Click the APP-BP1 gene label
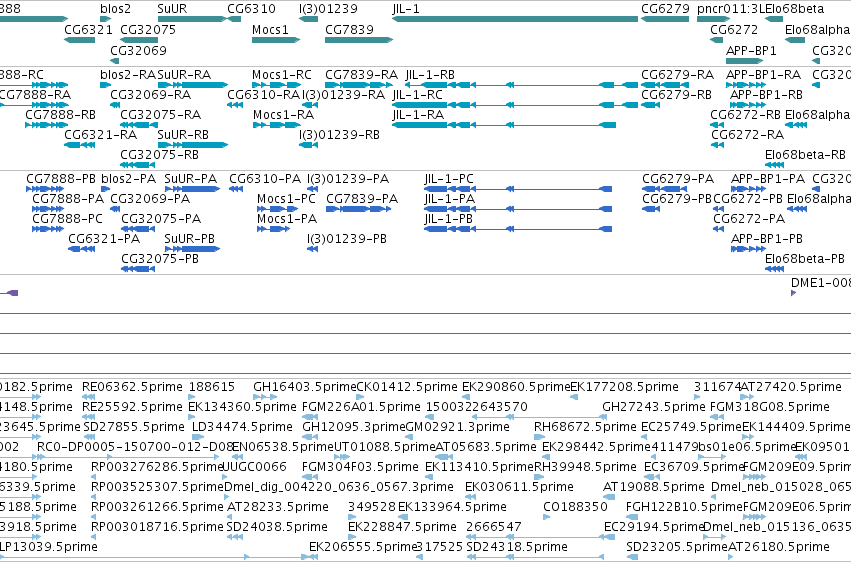Screen dimensions: 851x562 click(x=751, y=50)
